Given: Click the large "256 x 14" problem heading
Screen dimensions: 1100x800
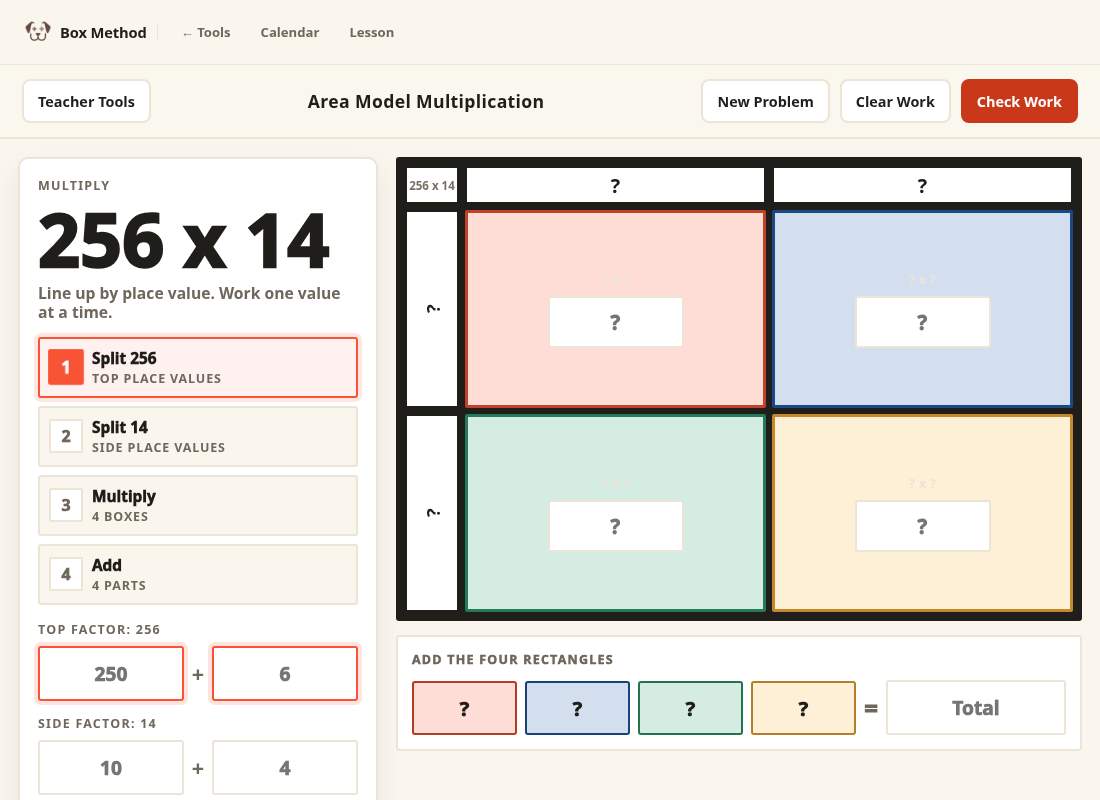Looking at the screenshot, I should click(x=184, y=241).
